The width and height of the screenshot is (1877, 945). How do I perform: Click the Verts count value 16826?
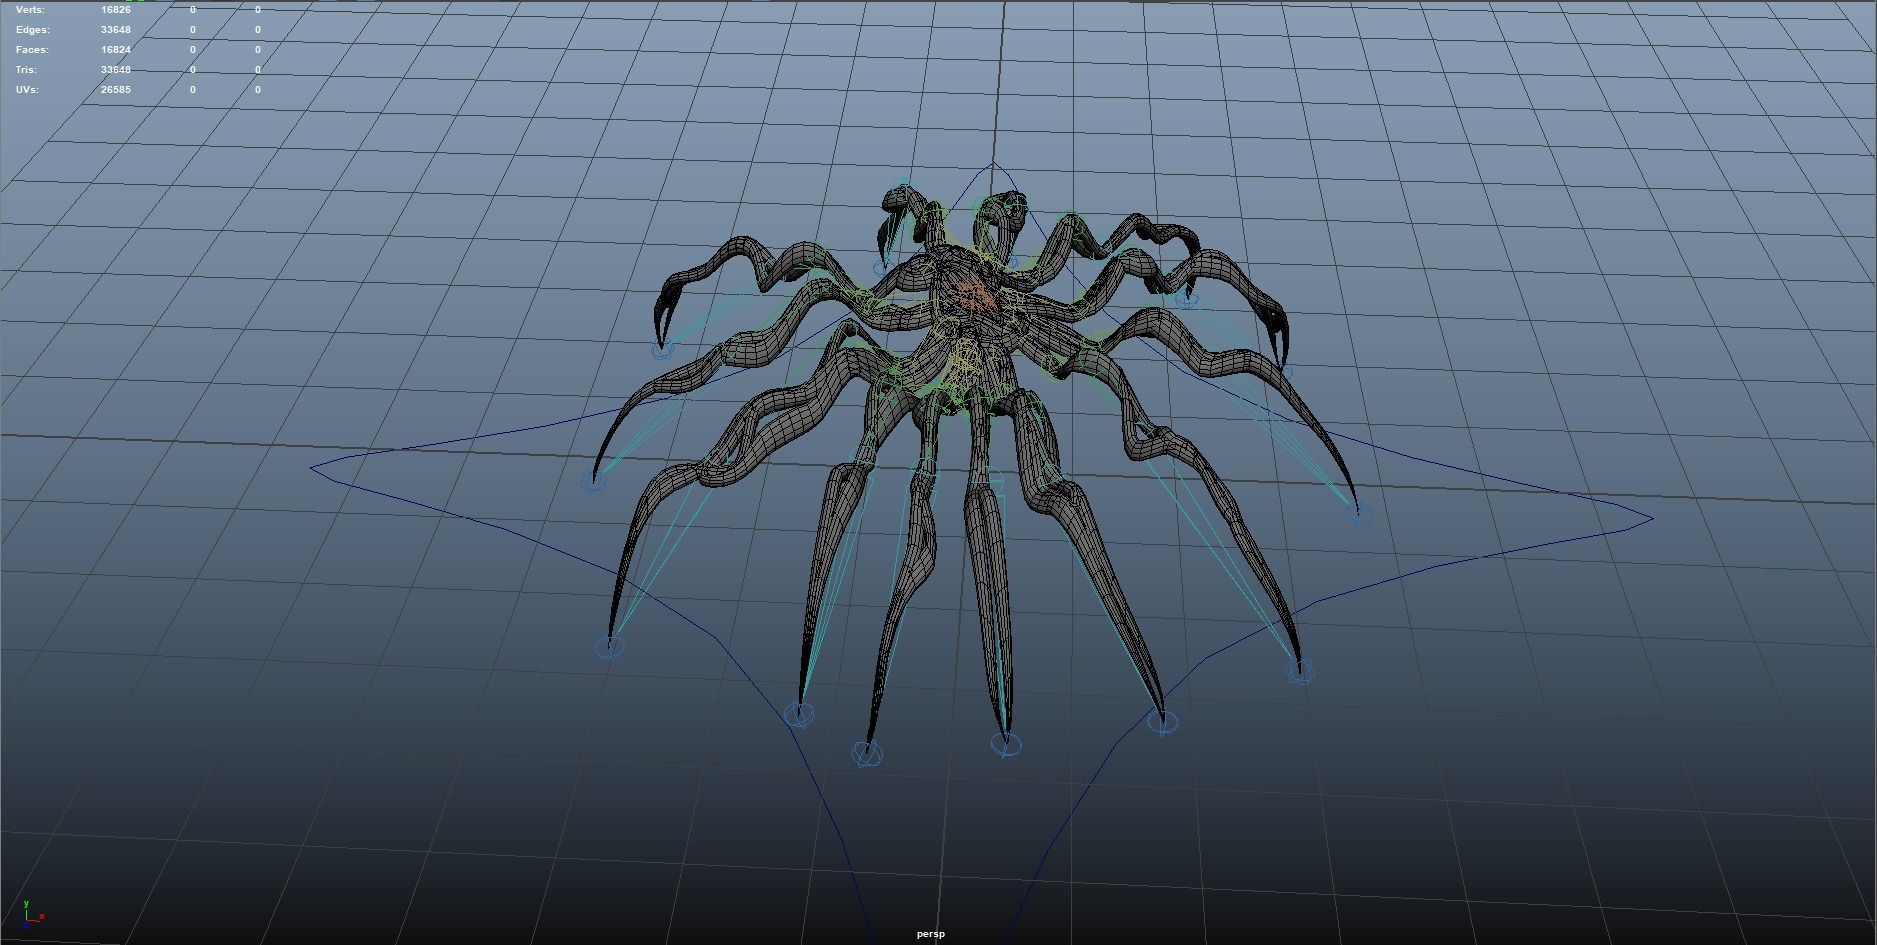click(x=115, y=10)
